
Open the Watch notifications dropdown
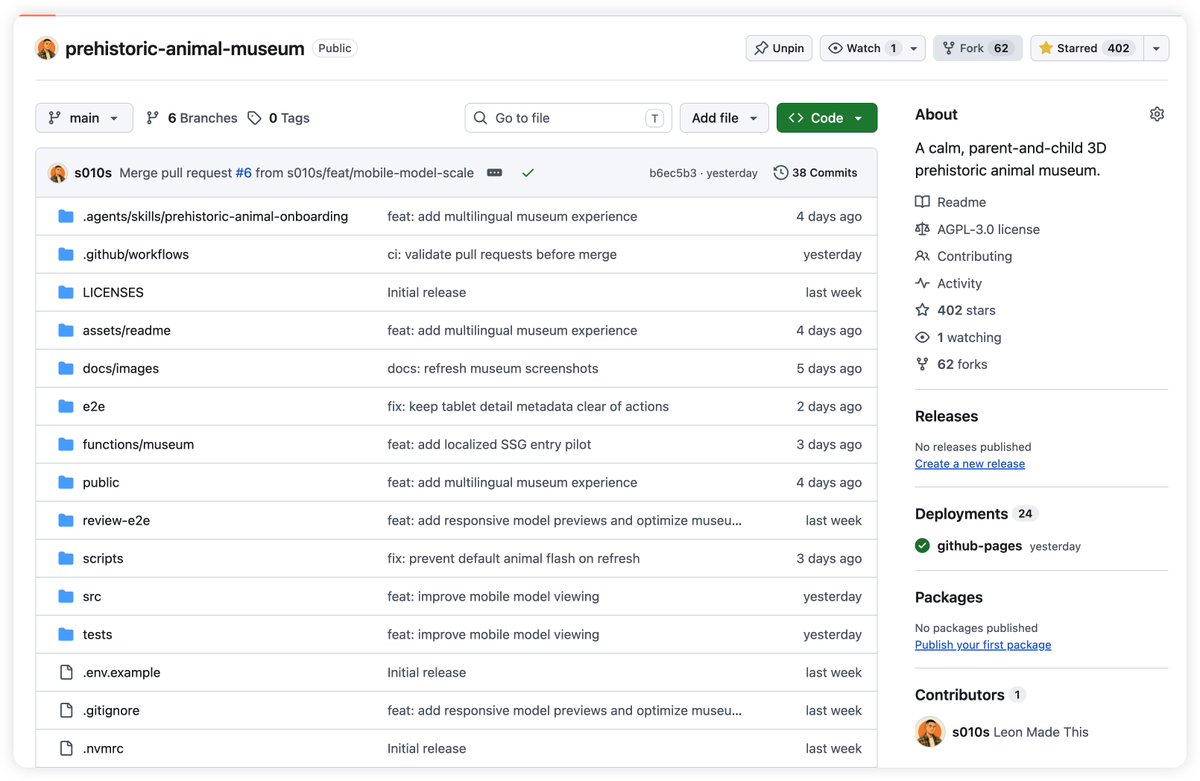coord(873,48)
